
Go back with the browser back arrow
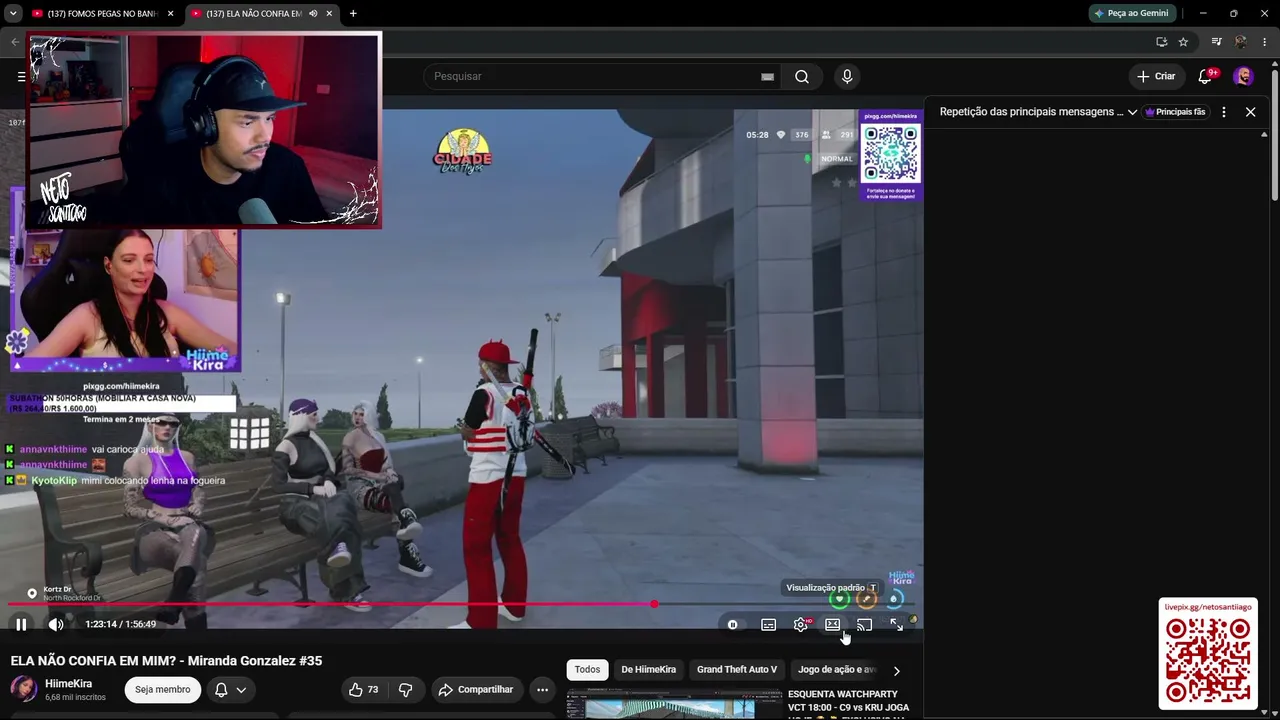pyautogui.click(x=14, y=42)
